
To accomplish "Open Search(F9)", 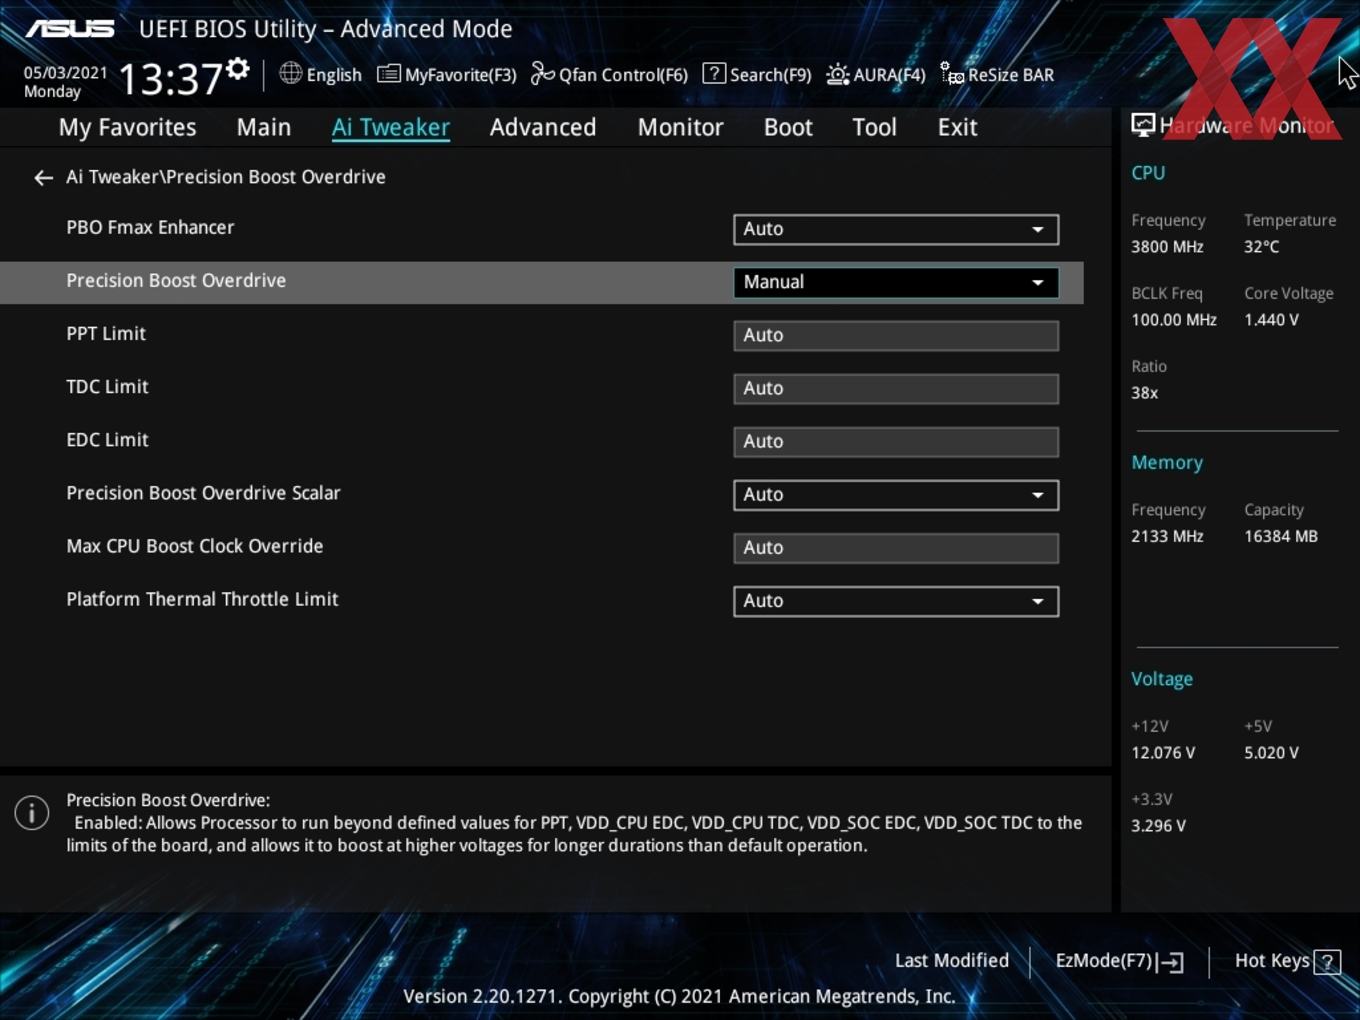I will click(x=757, y=74).
